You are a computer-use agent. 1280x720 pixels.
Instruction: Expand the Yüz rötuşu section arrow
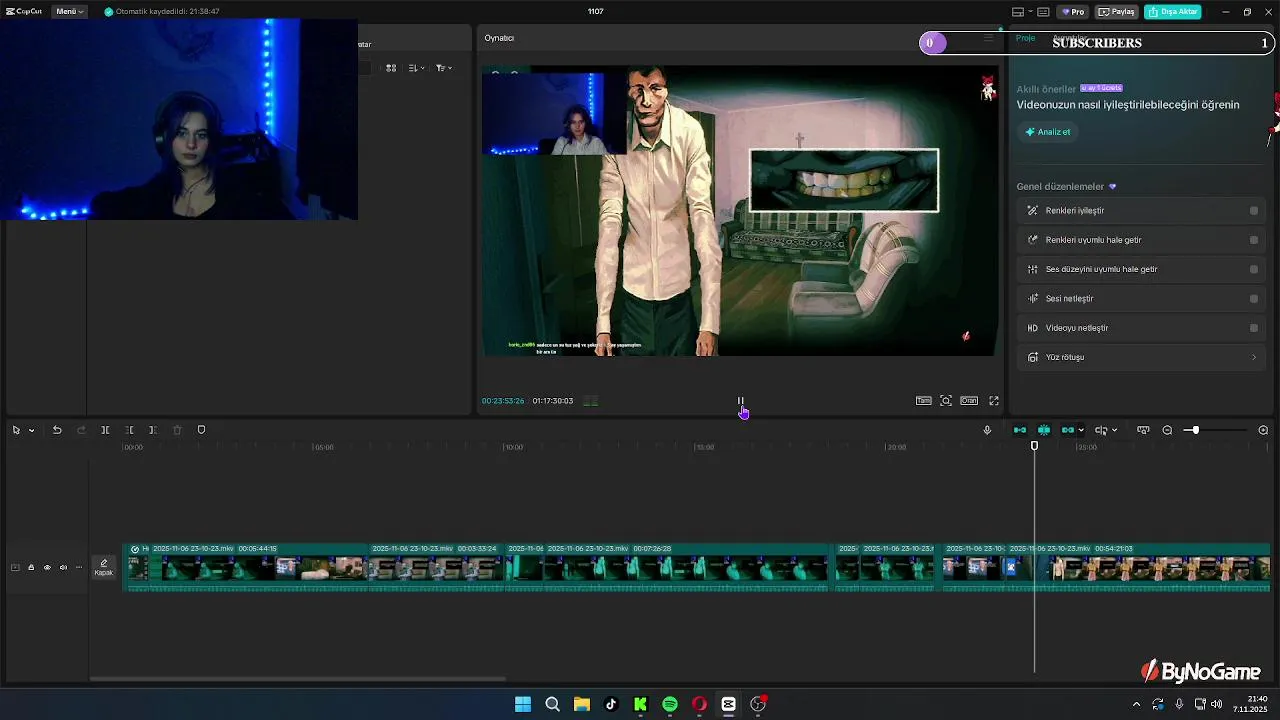[1254, 357]
